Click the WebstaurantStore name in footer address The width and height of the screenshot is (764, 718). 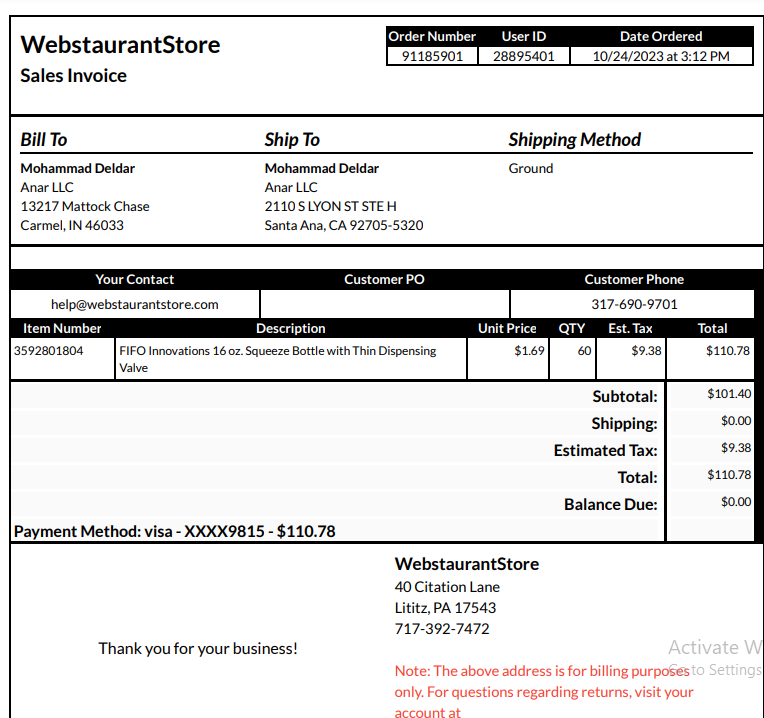[467, 564]
